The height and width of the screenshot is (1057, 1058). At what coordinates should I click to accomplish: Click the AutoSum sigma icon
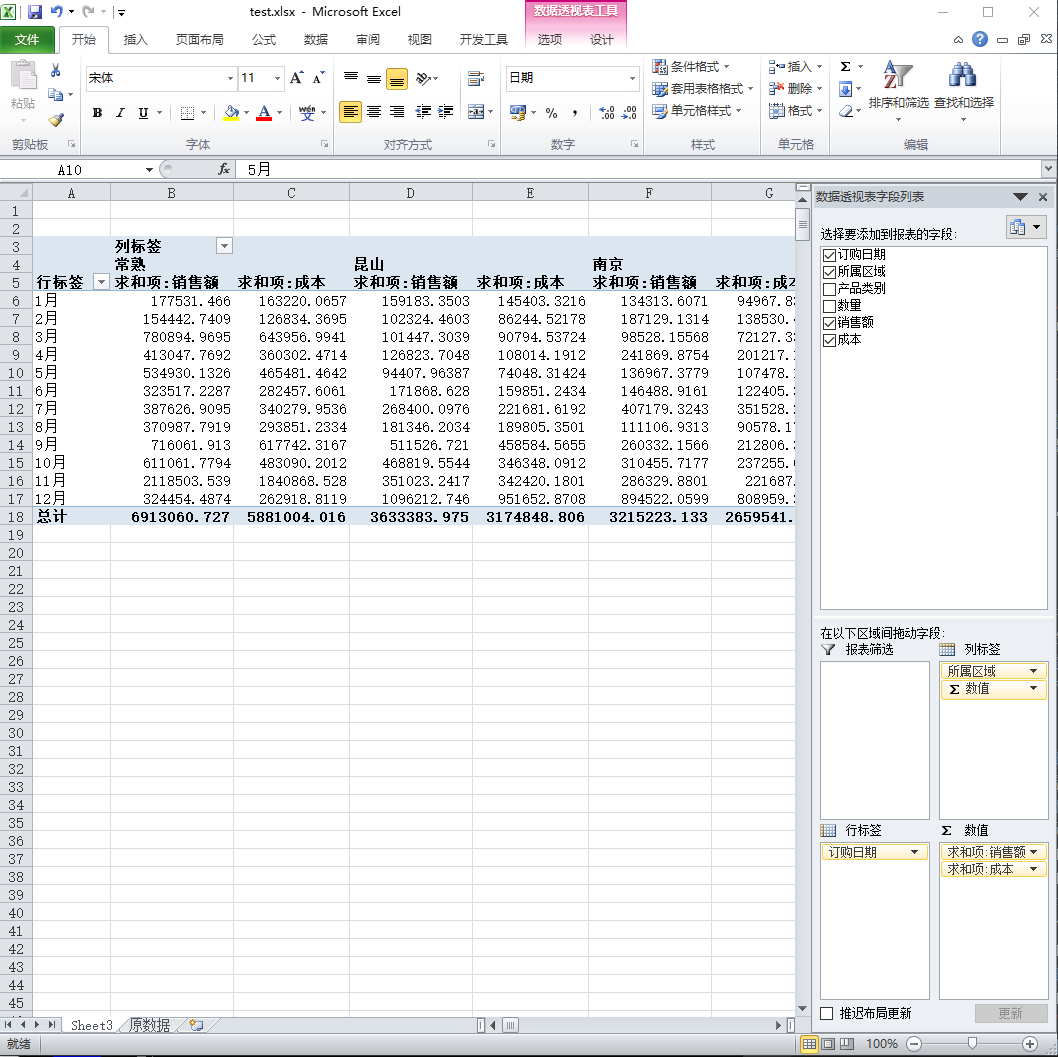tap(846, 67)
